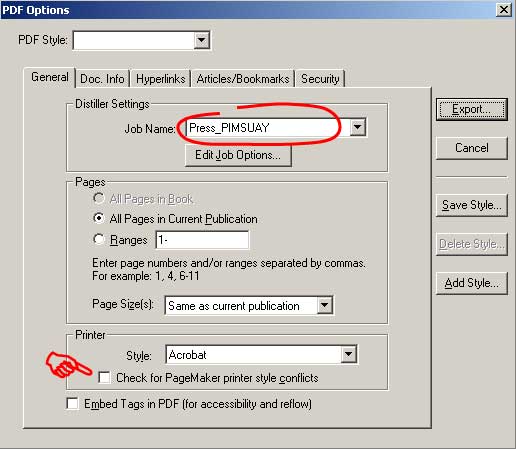Image resolution: width=516 pixels, height=449 pixels.
Task: Go to the Articles/Bookmarks tab
Action: pyautogui.click(x=243, y=79)
